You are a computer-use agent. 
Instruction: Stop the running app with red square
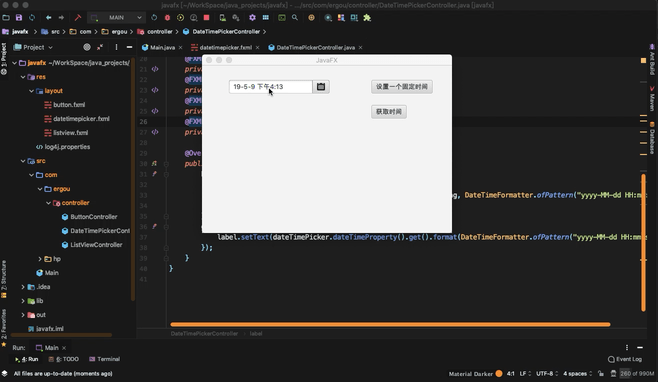(206, 18)
